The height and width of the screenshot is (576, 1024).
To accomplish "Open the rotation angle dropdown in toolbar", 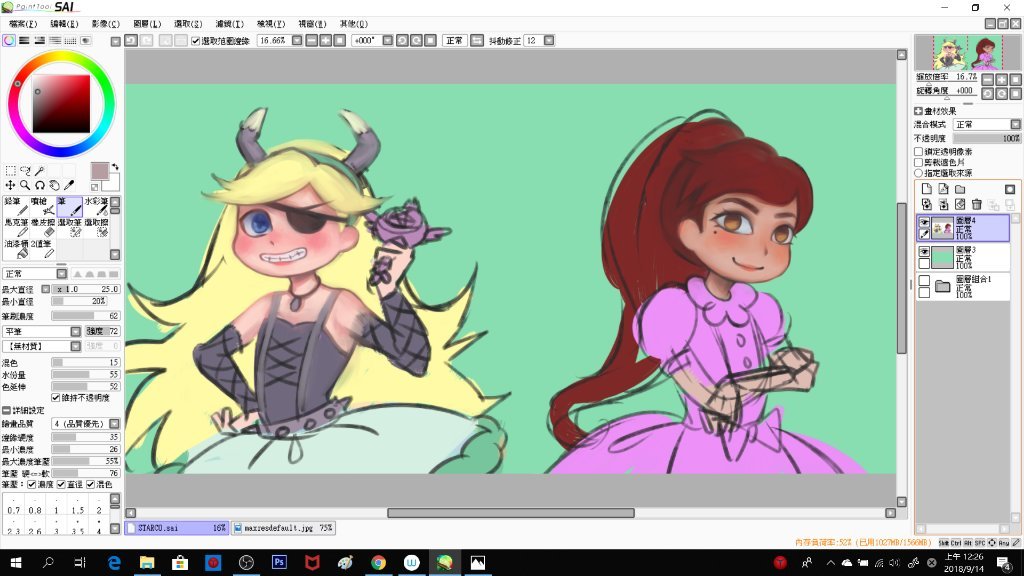I will (x=387, y=40).
